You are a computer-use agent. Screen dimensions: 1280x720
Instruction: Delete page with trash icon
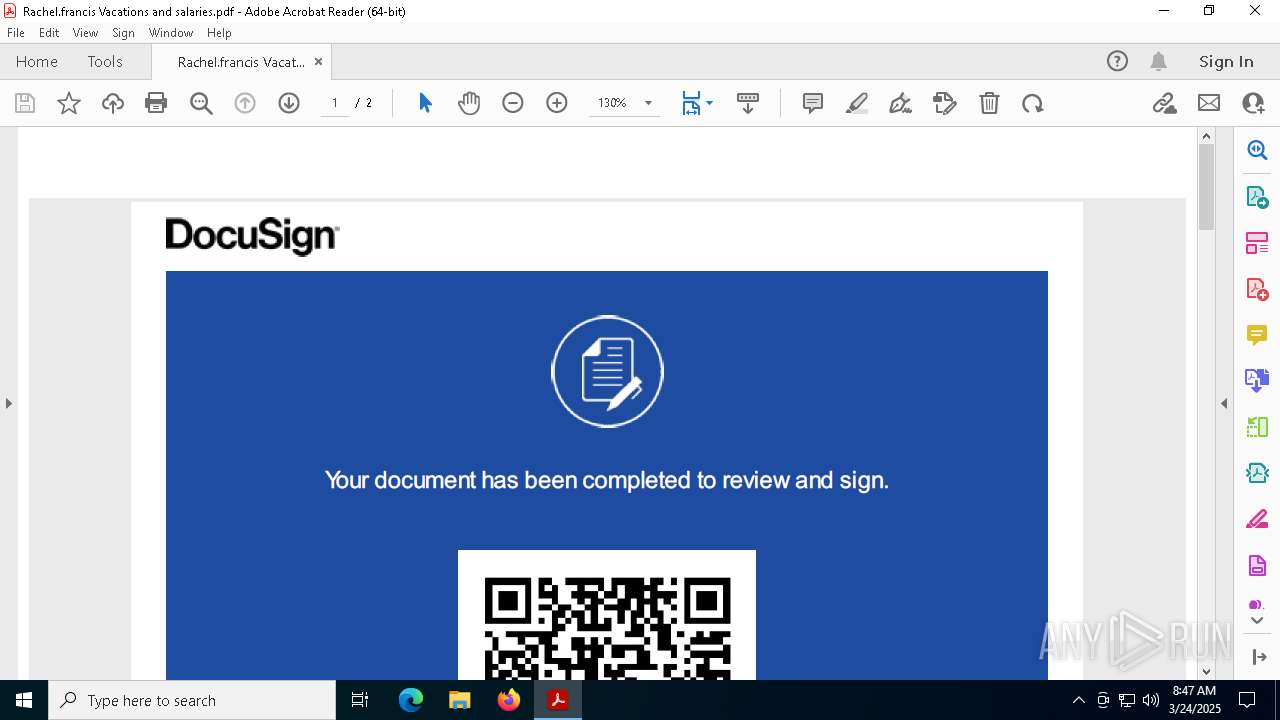[989, 103]
